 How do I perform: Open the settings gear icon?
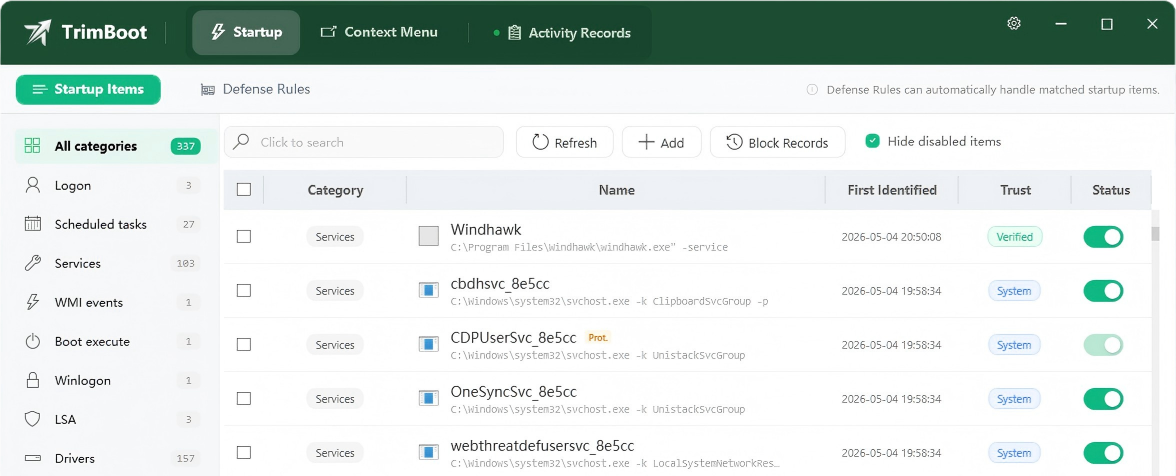tap(1014, 23)
